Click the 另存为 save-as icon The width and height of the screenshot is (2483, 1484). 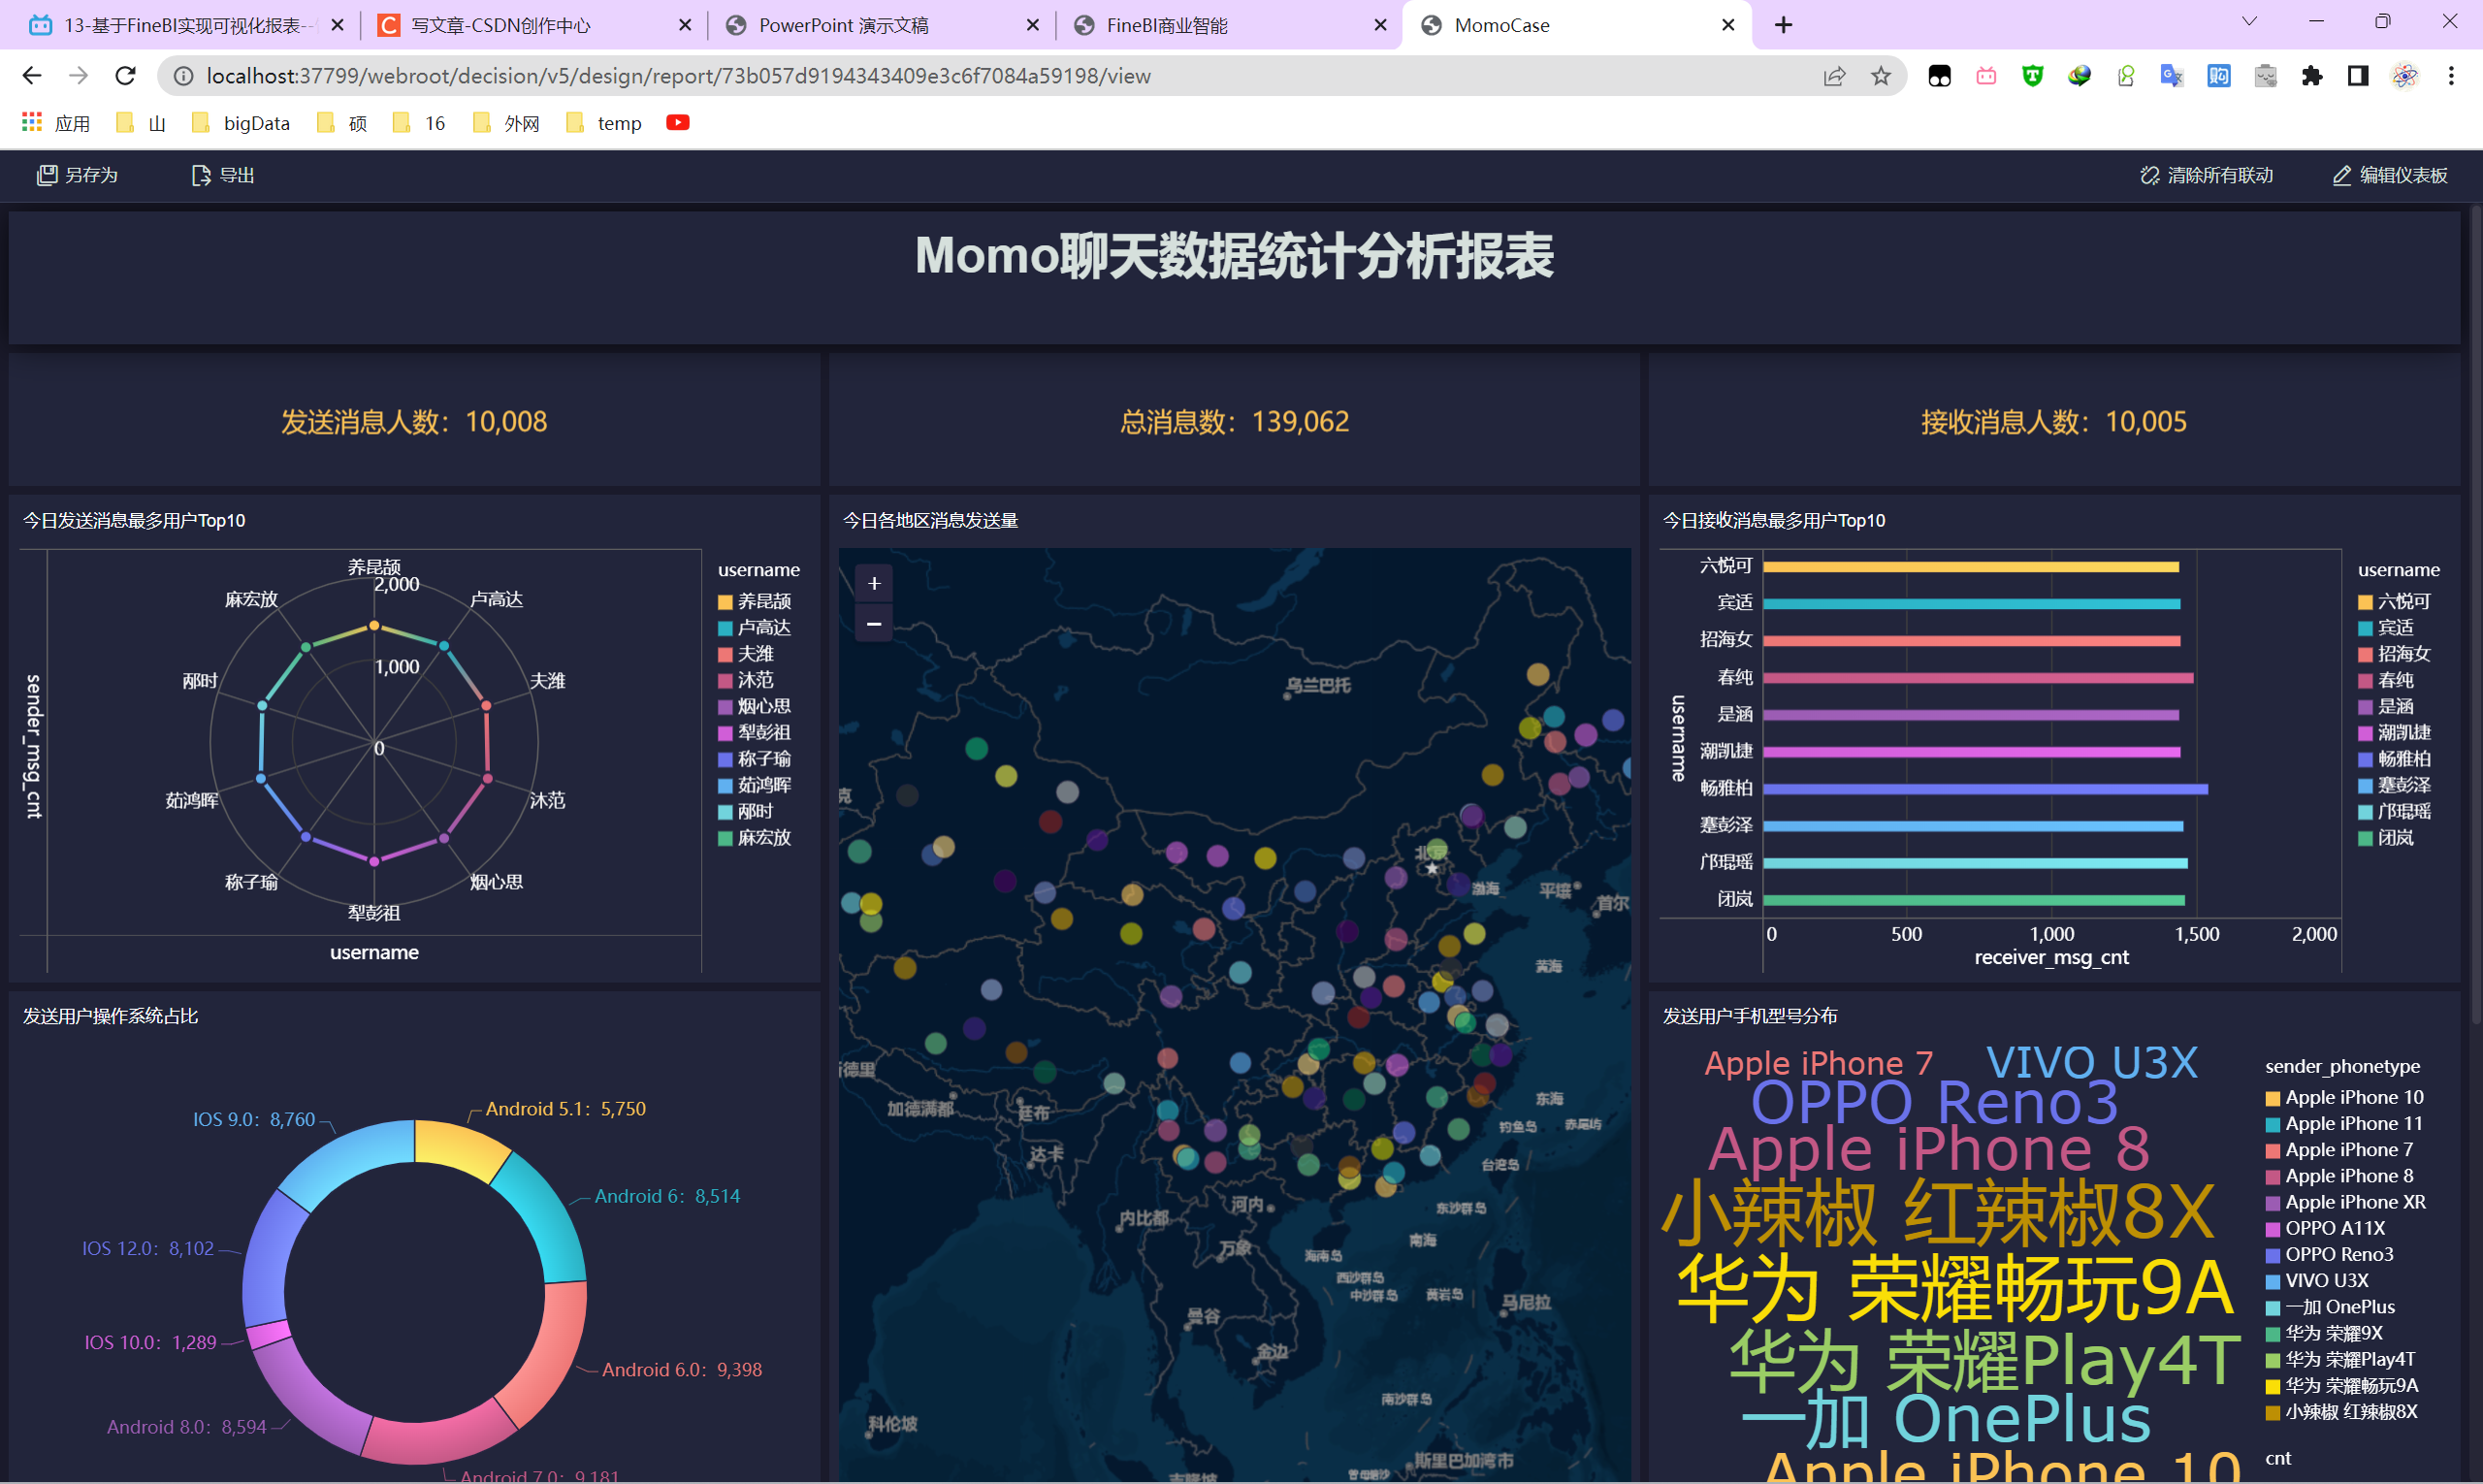pos(47,175)
